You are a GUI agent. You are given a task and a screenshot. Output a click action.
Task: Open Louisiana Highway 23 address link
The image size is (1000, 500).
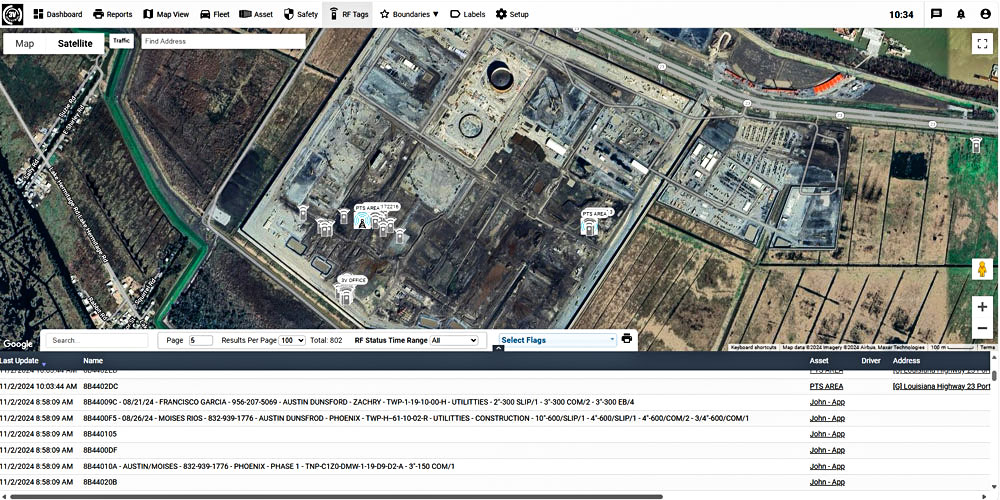(x=941, y=386)
